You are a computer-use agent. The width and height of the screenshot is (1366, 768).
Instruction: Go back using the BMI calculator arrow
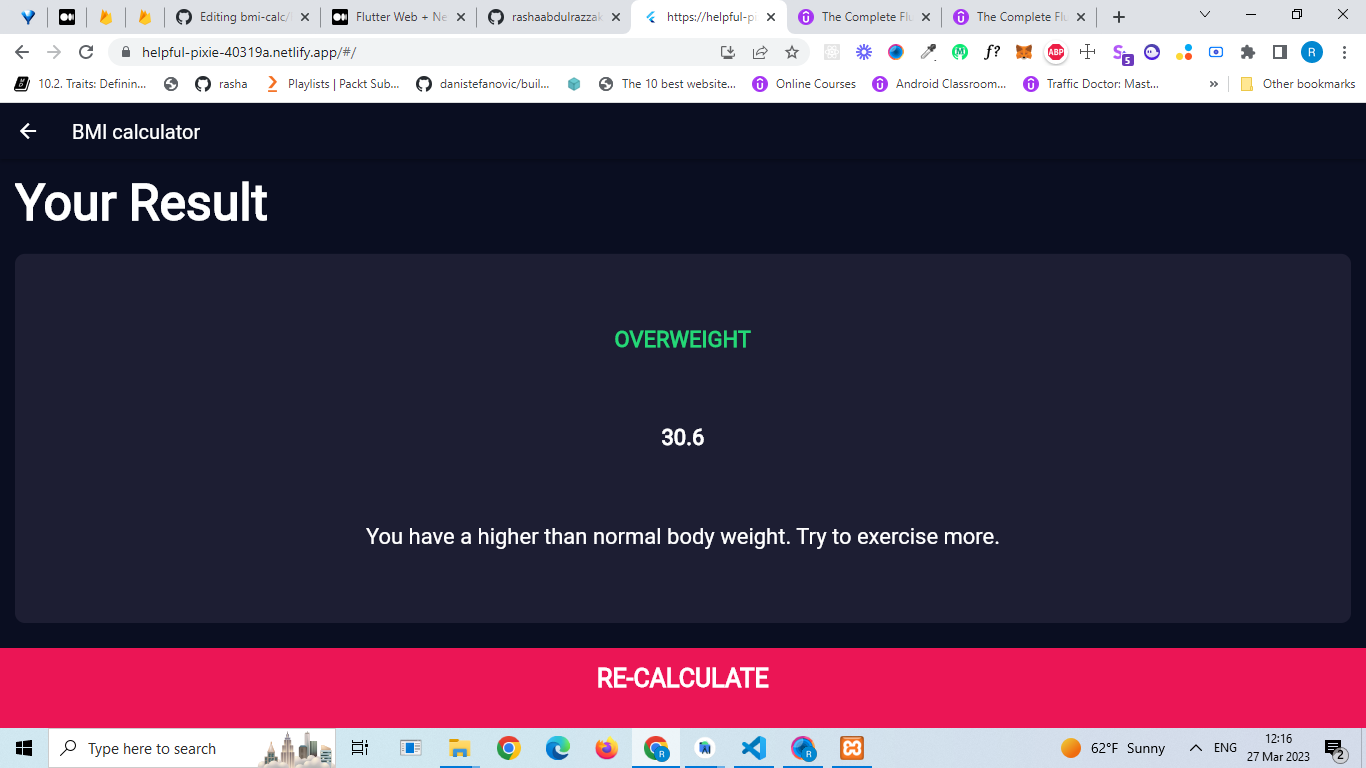click(x=28, y=131)
